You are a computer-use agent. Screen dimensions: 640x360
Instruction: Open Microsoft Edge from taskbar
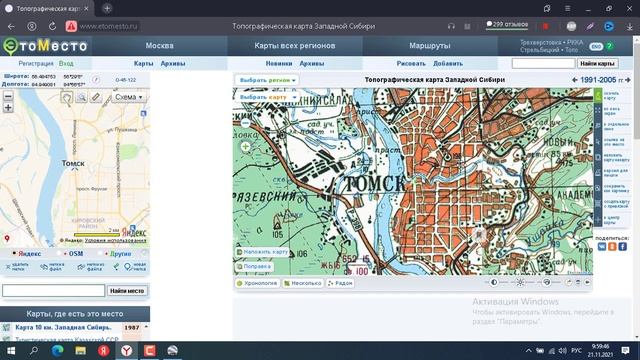pos(57,351)
